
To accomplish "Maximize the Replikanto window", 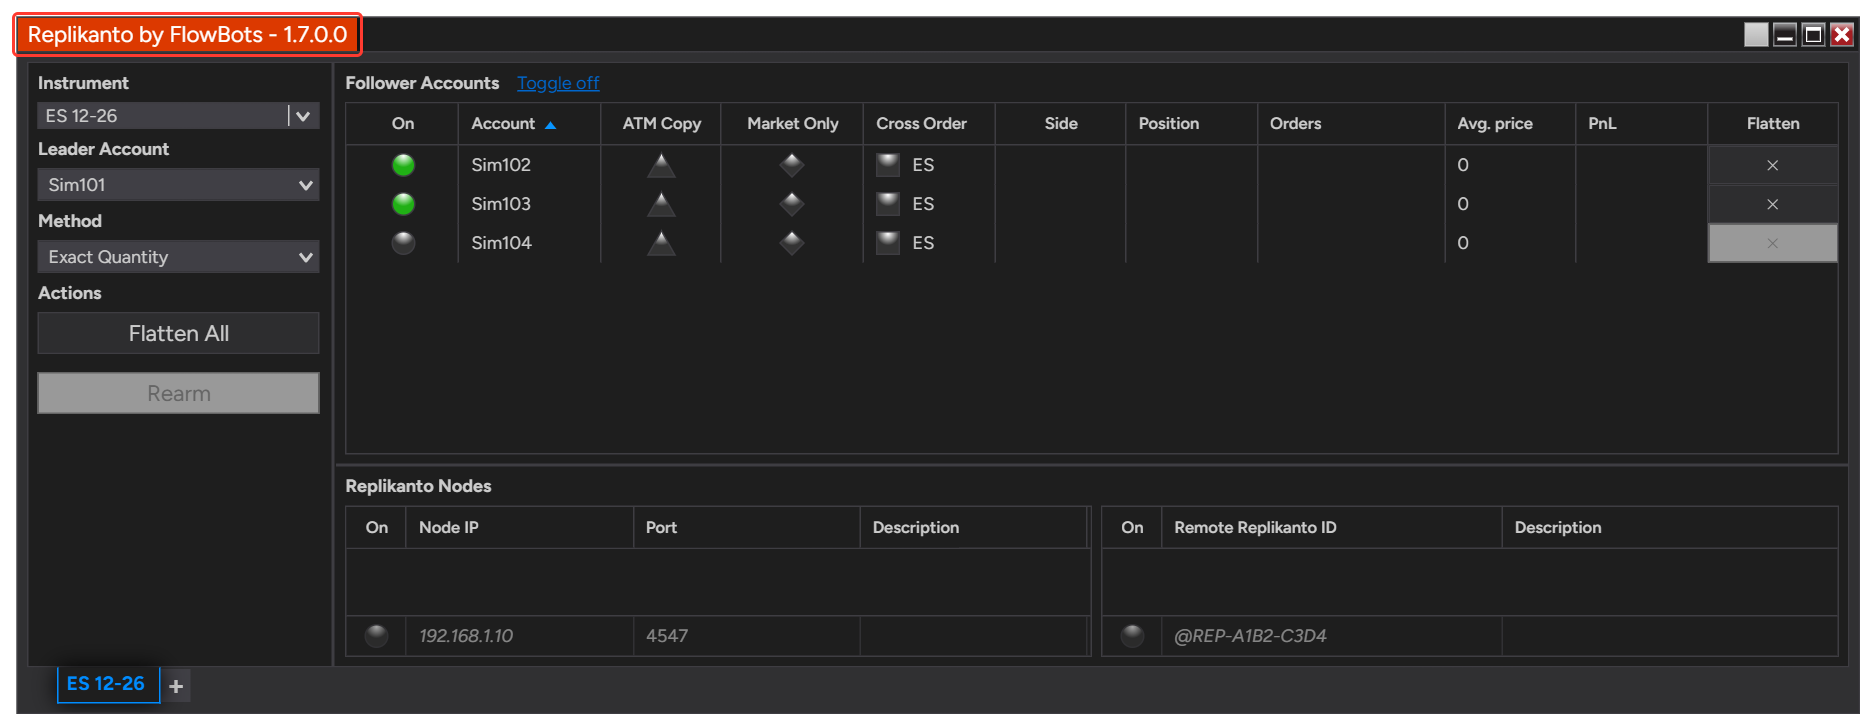I will 1813,35.
